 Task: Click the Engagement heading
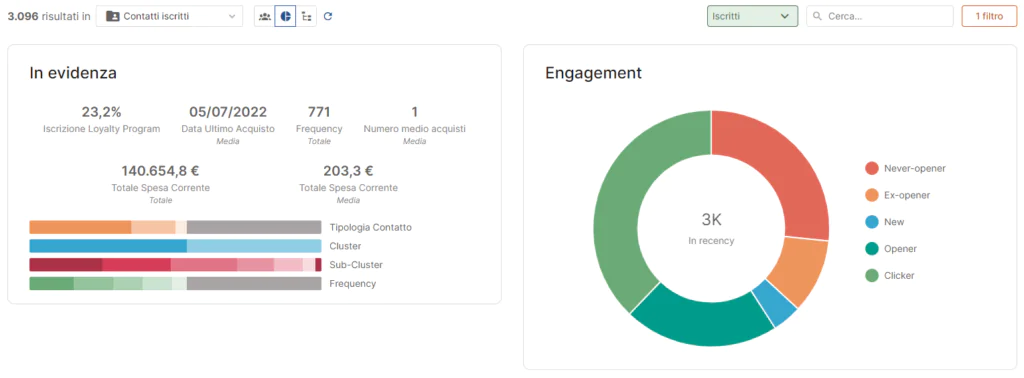(594, 73)
